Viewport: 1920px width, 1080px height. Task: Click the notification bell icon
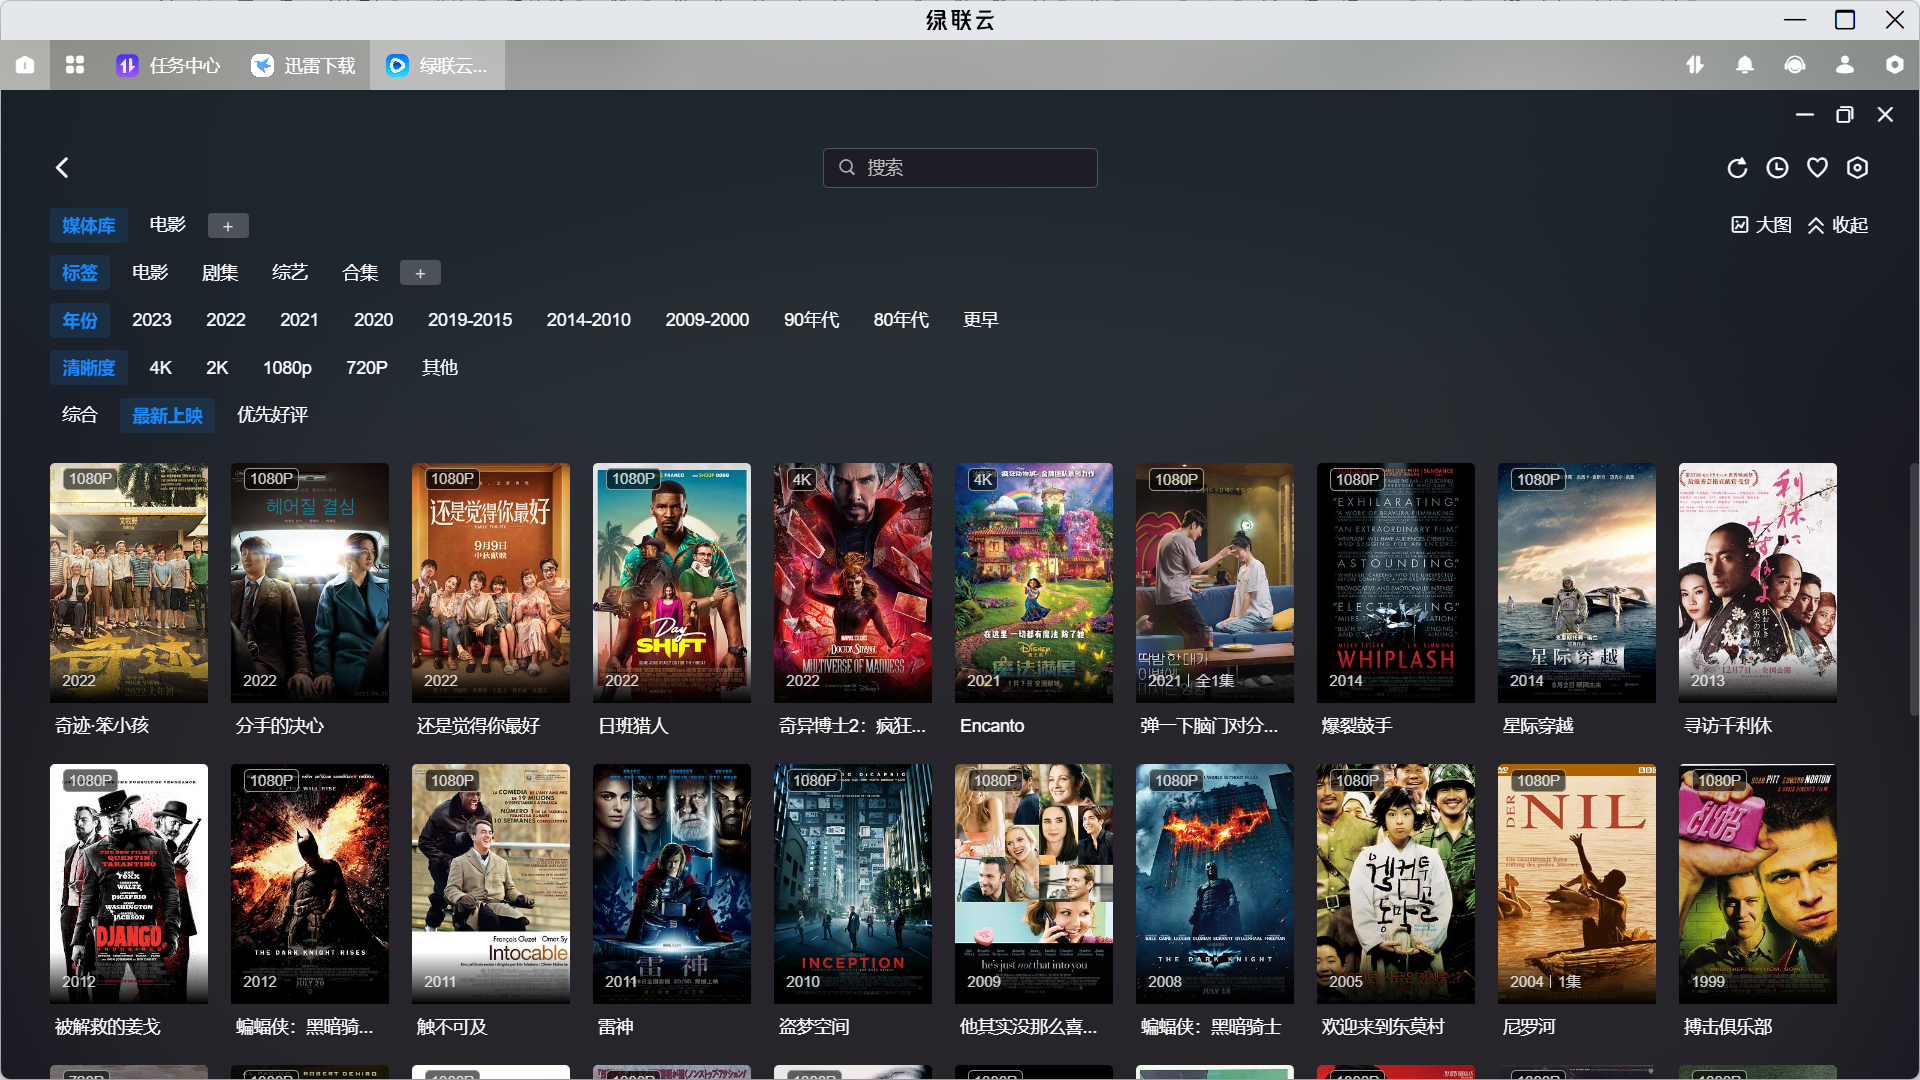pos(1745,65)
